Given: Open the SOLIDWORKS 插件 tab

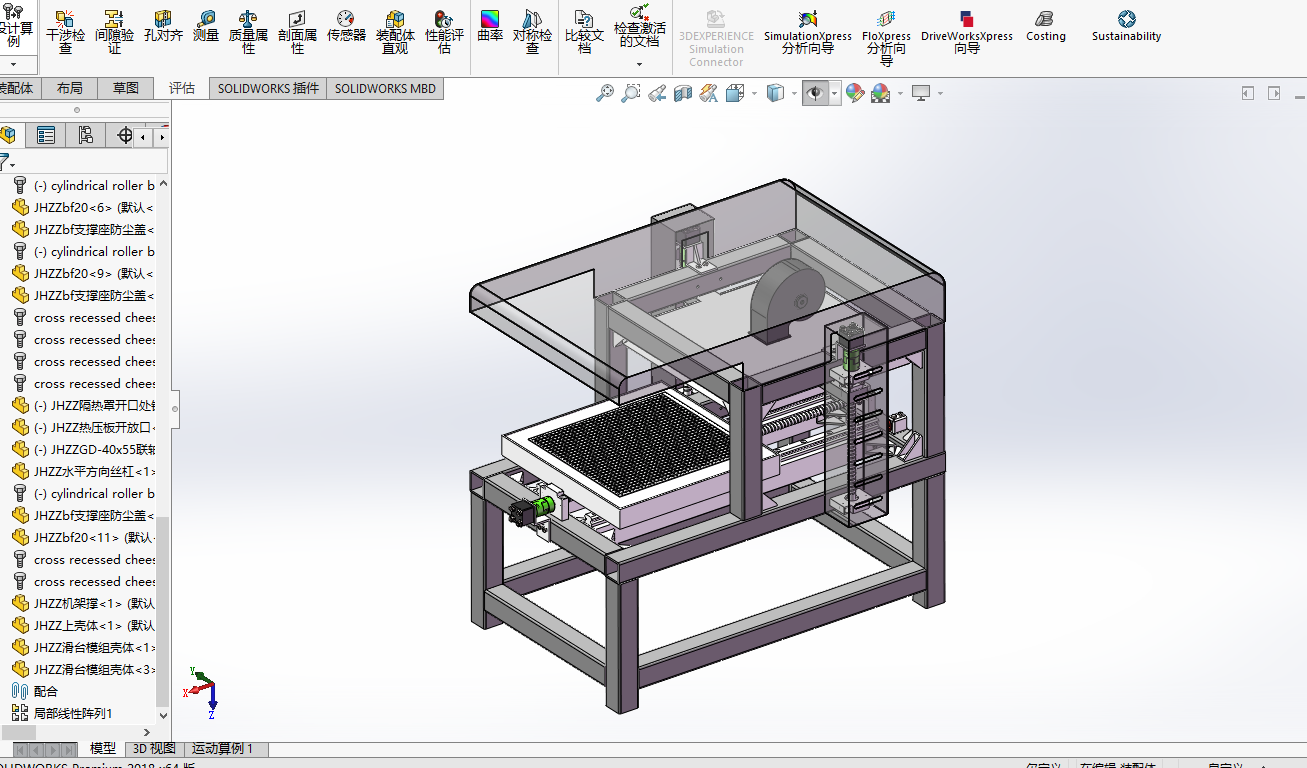Looking at the screenshot, I should (x=268, y=88).
